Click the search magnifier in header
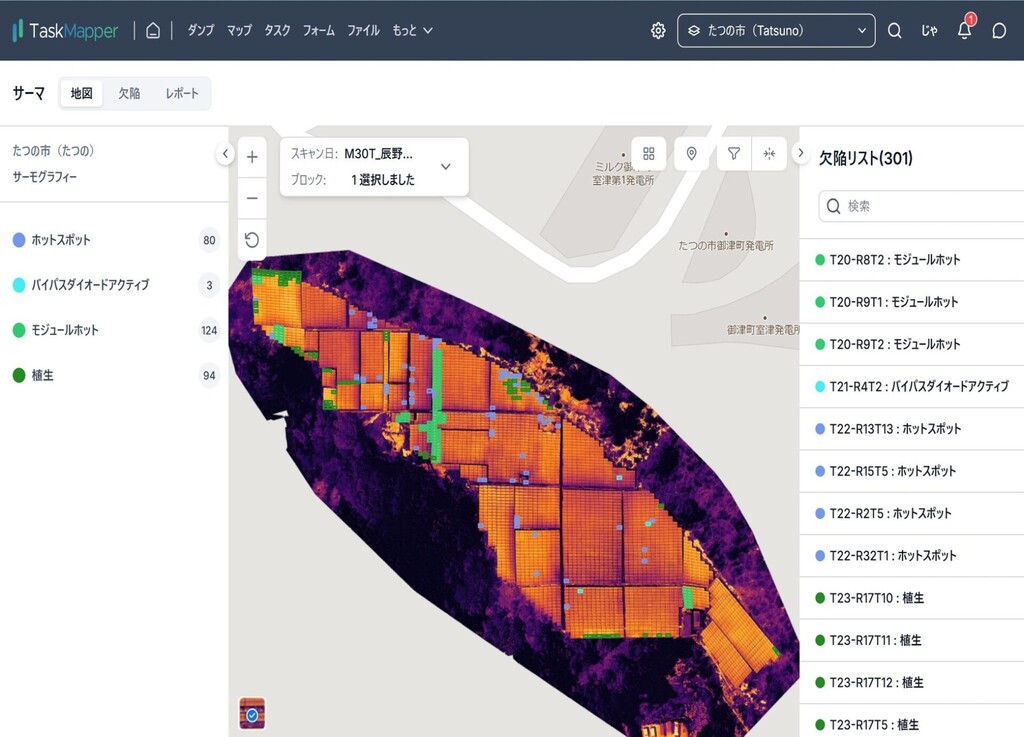 click(x=895, y=30)
